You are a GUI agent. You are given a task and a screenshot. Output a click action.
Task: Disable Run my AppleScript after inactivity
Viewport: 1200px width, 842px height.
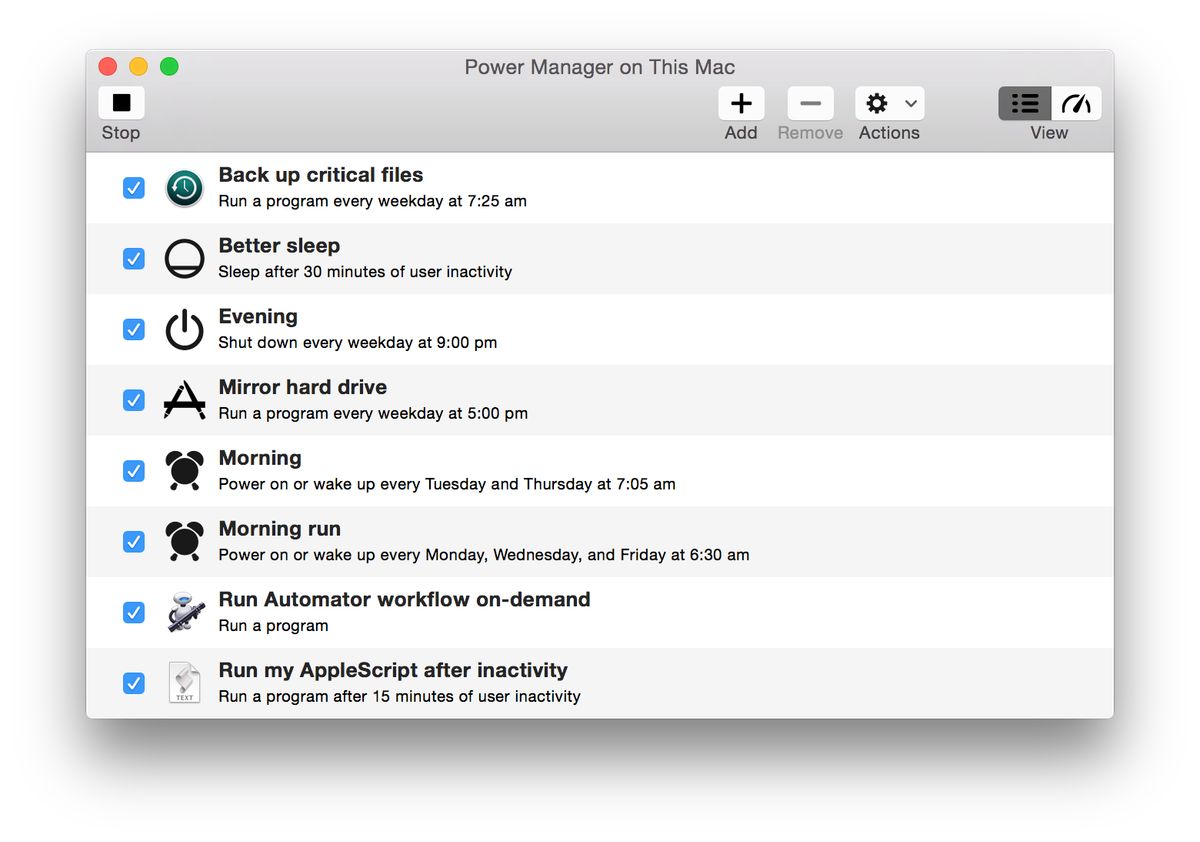pos(133,683)
